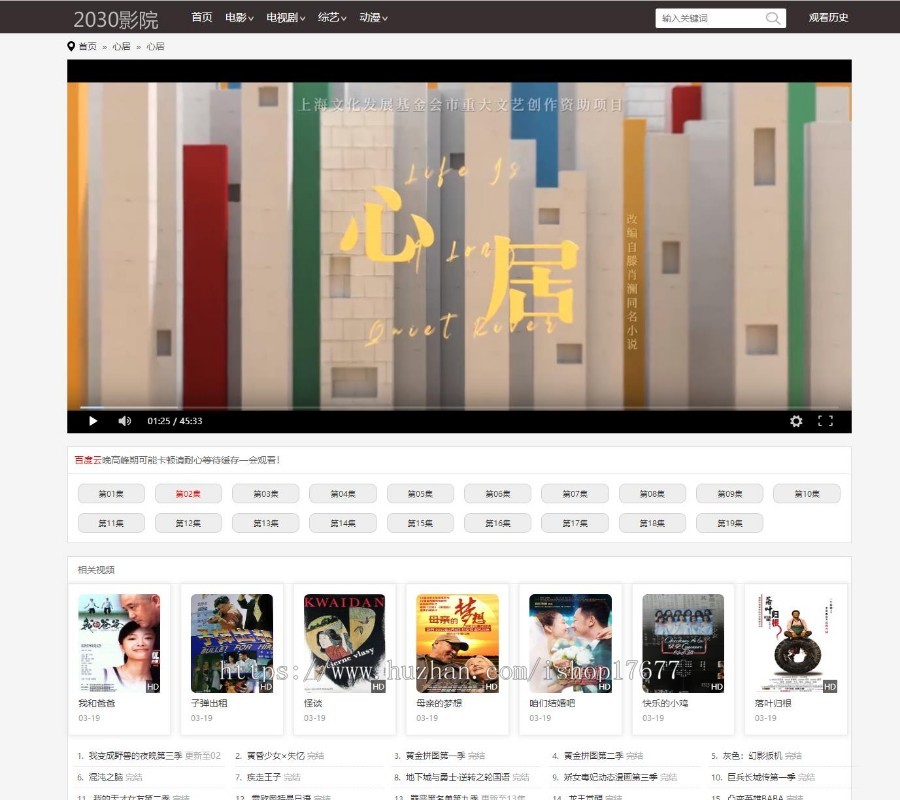
Task: Select episode 第08集
Action: coord(652,494)
